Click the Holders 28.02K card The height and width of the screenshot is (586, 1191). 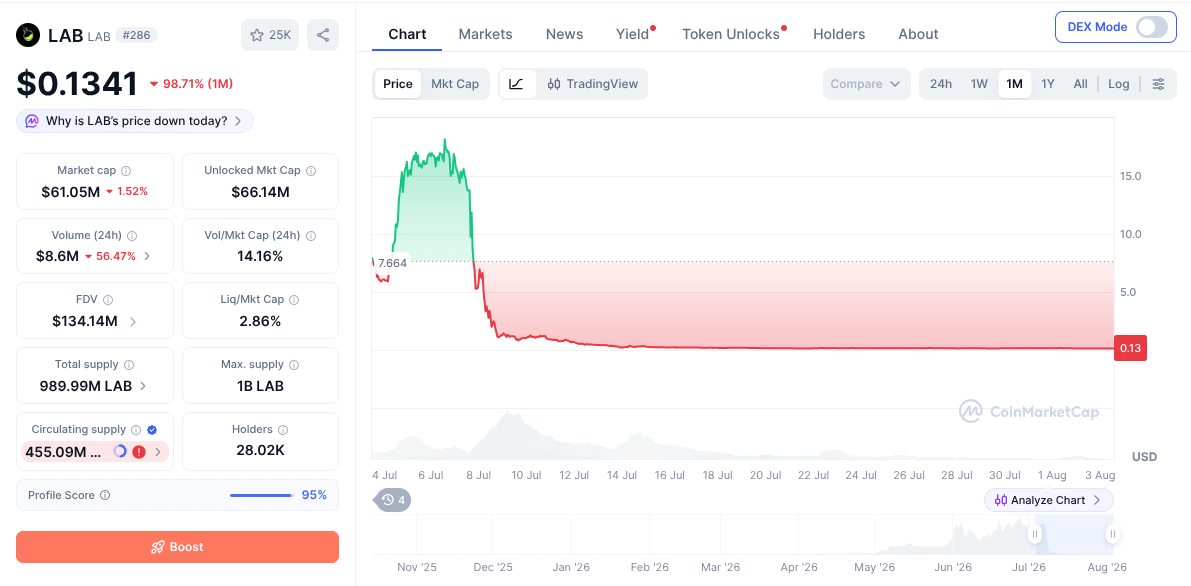(x=261, y=442)
